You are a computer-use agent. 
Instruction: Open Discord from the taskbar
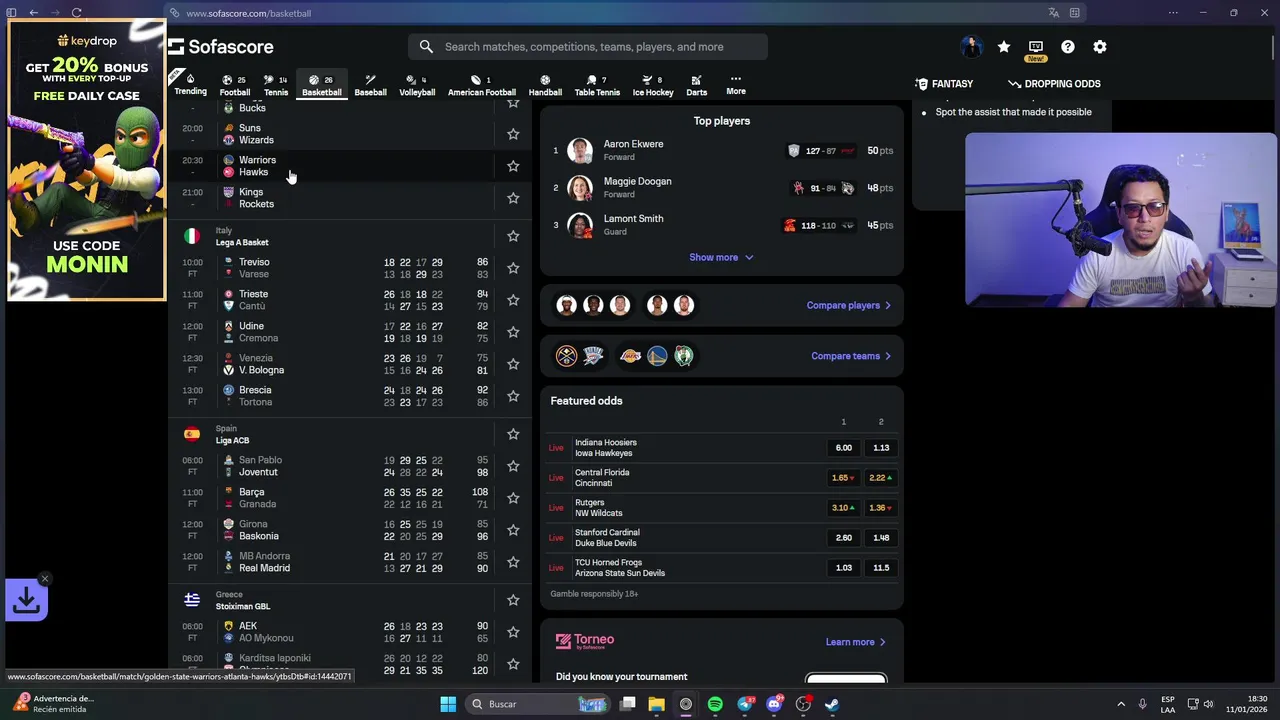tap(774, 704)
